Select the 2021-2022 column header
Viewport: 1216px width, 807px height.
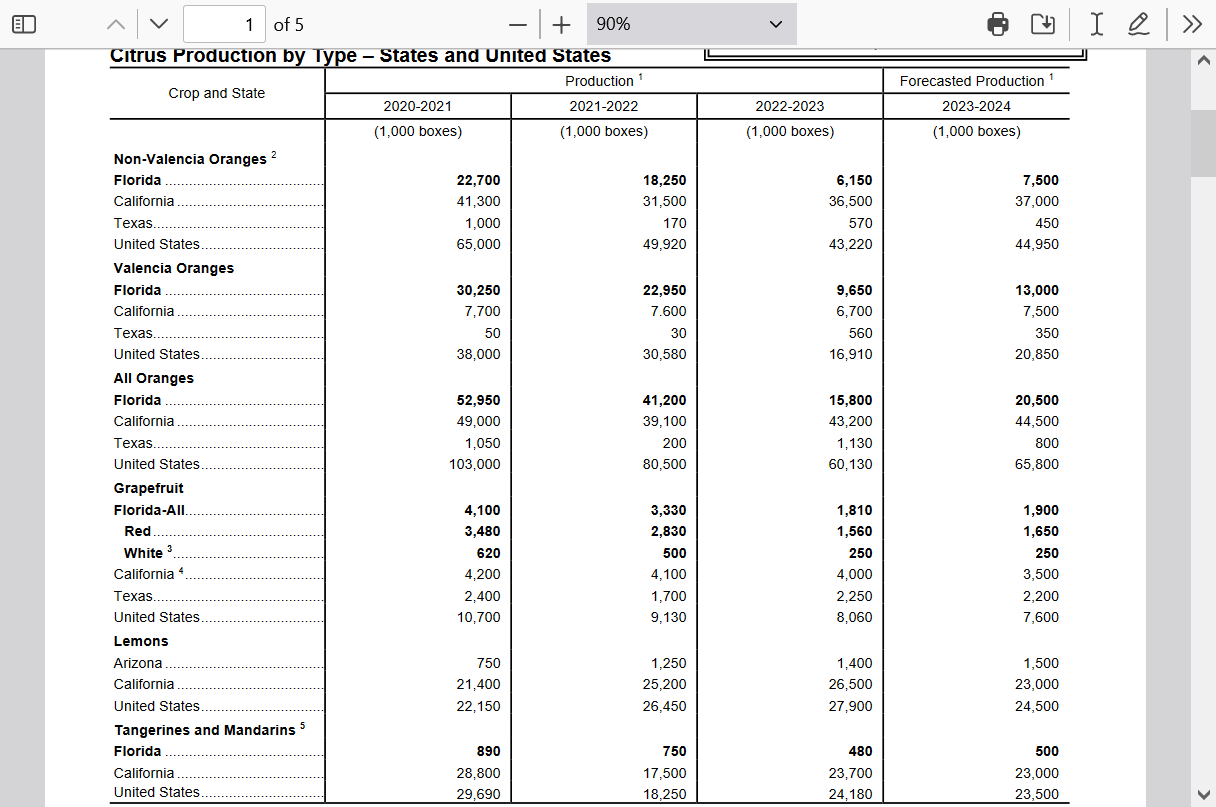pos(604,106)
